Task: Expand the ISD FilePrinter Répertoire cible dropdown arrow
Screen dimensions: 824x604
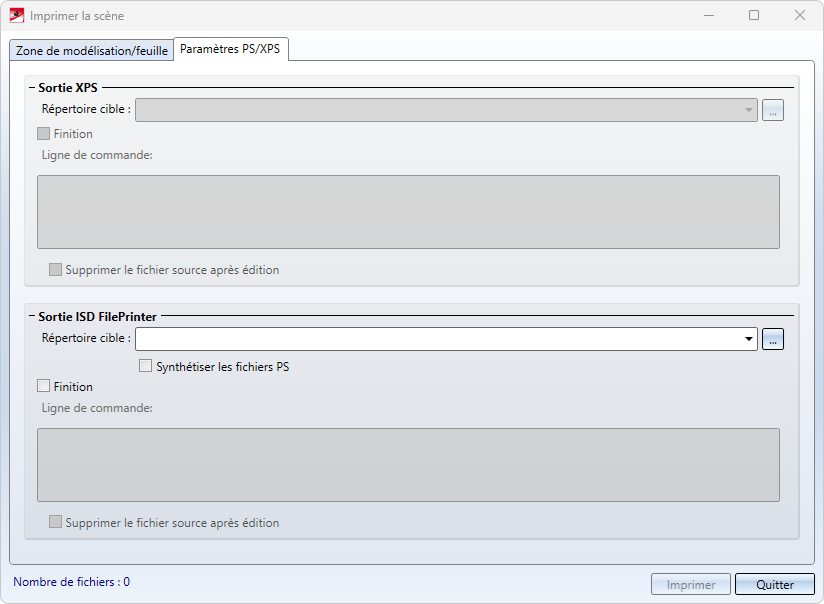Action: pos(748,339)
